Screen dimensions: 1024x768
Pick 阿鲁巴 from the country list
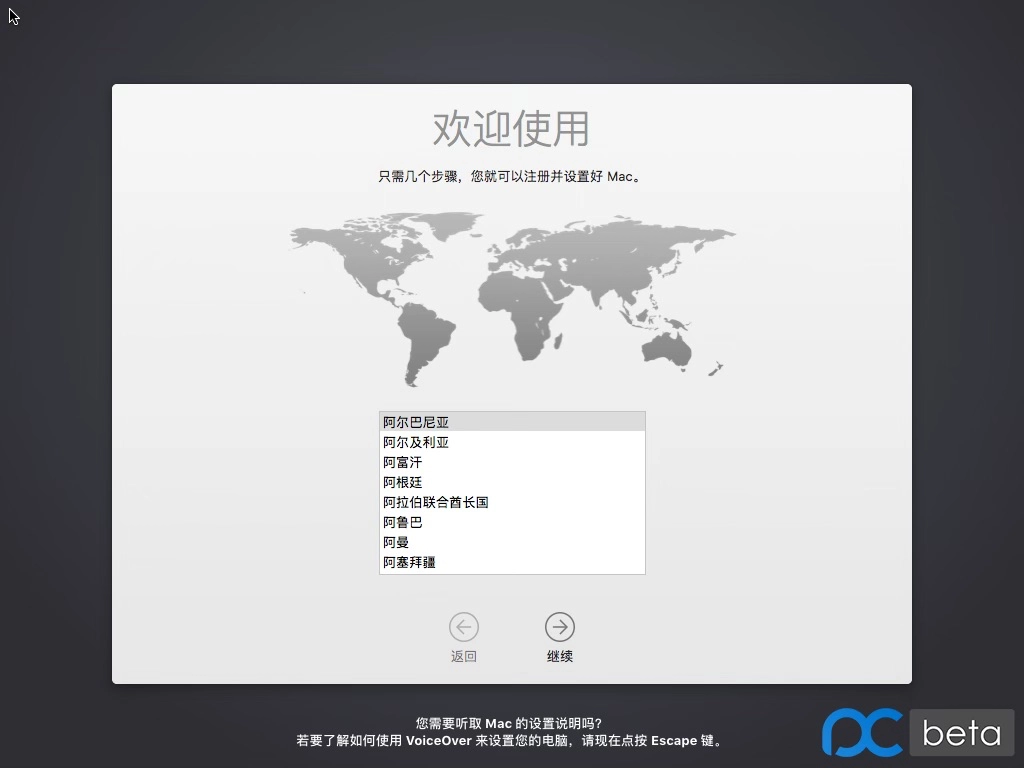point(512,522)
